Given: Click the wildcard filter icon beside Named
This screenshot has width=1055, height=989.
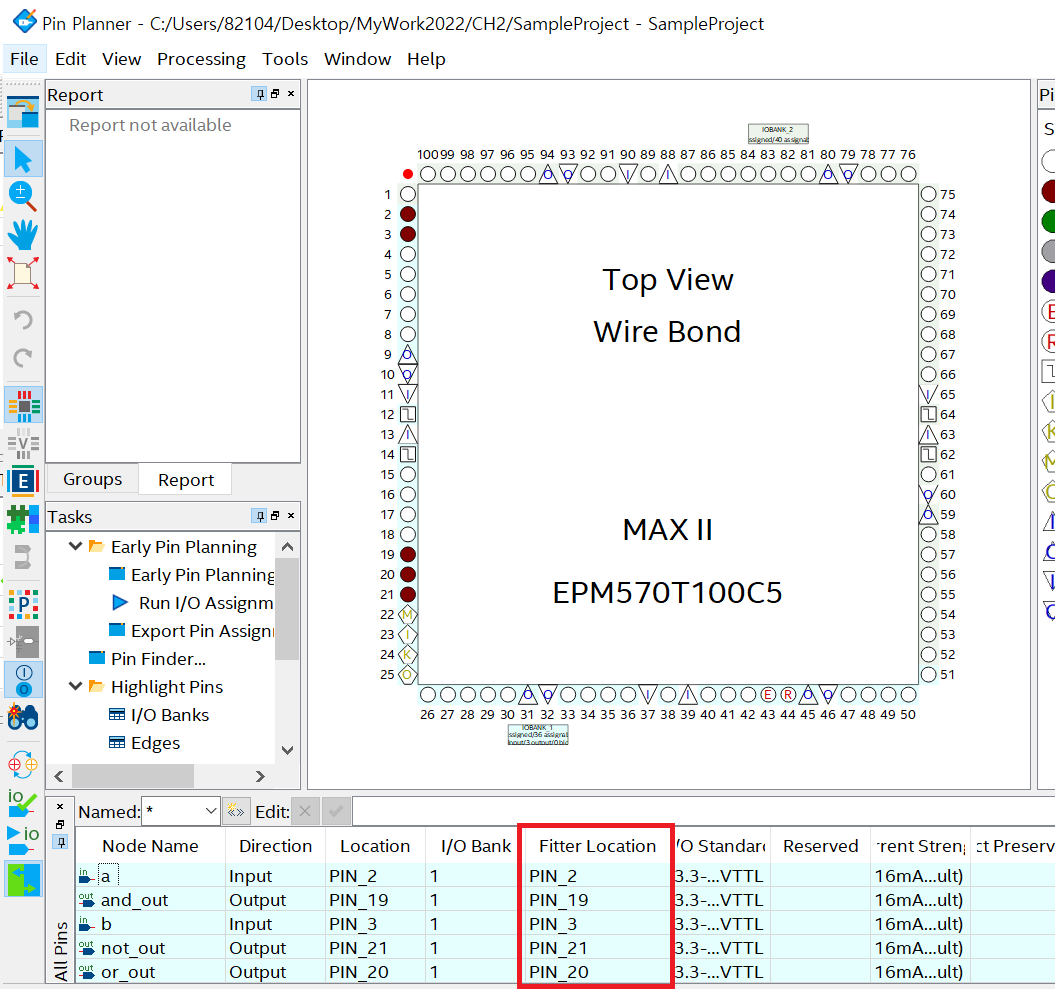Looking at the screenshot, I should click(x=236, y=811).
